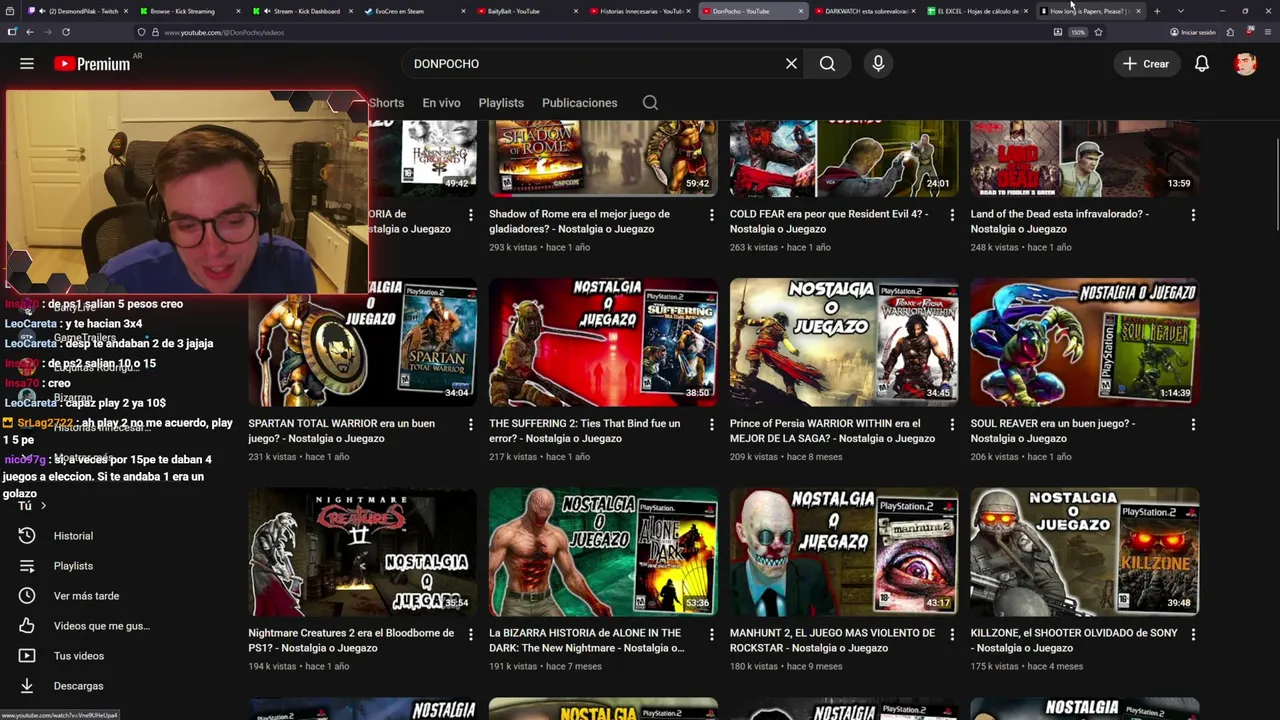Switch to the Publicaciones channel tab
This screenshot has width=1280, height=720.
579,103
